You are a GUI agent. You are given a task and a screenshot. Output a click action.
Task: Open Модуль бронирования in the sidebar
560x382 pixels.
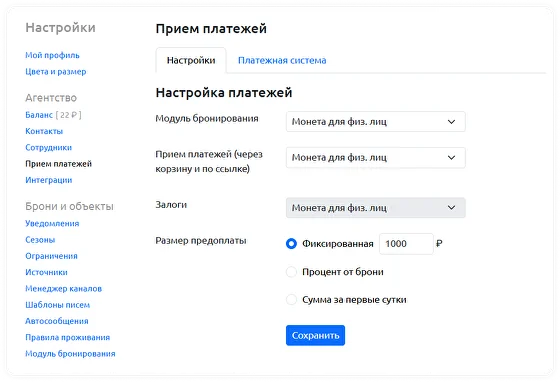click(70, 354)
